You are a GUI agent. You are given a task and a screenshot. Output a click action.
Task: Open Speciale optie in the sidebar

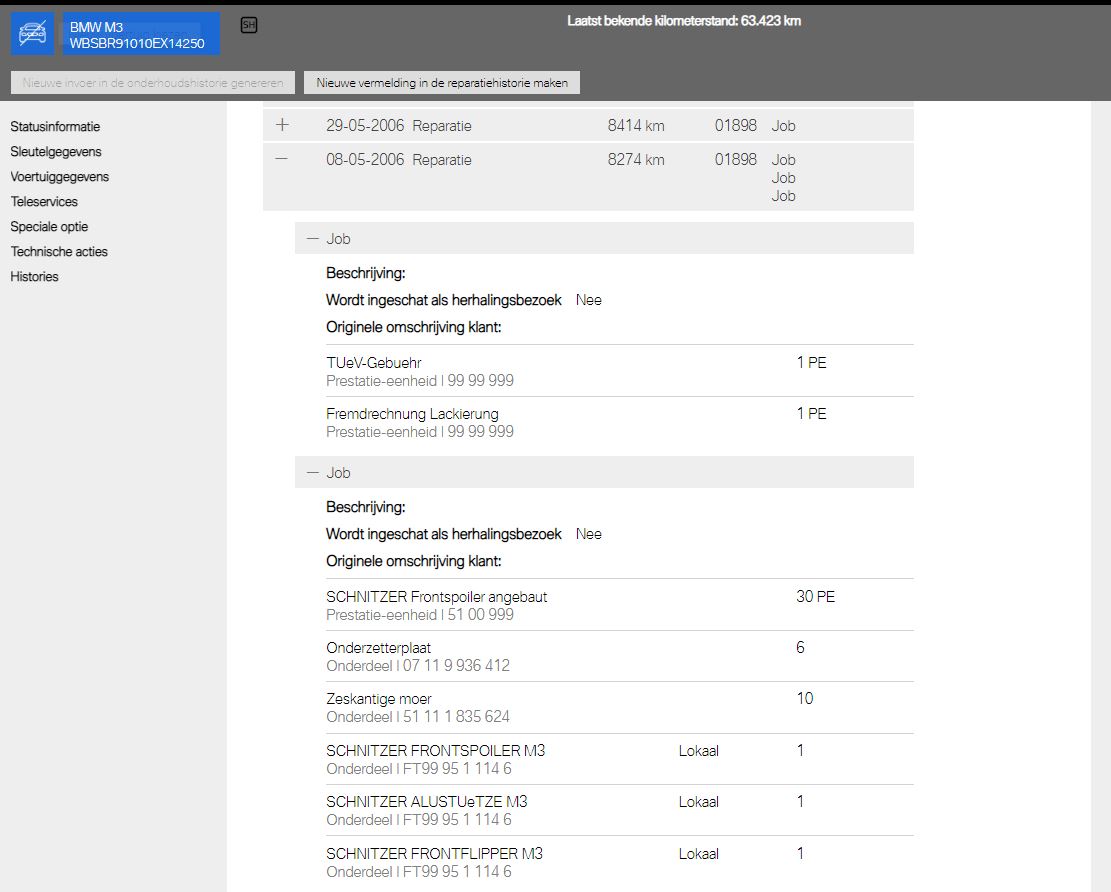[x=50, y=227]
